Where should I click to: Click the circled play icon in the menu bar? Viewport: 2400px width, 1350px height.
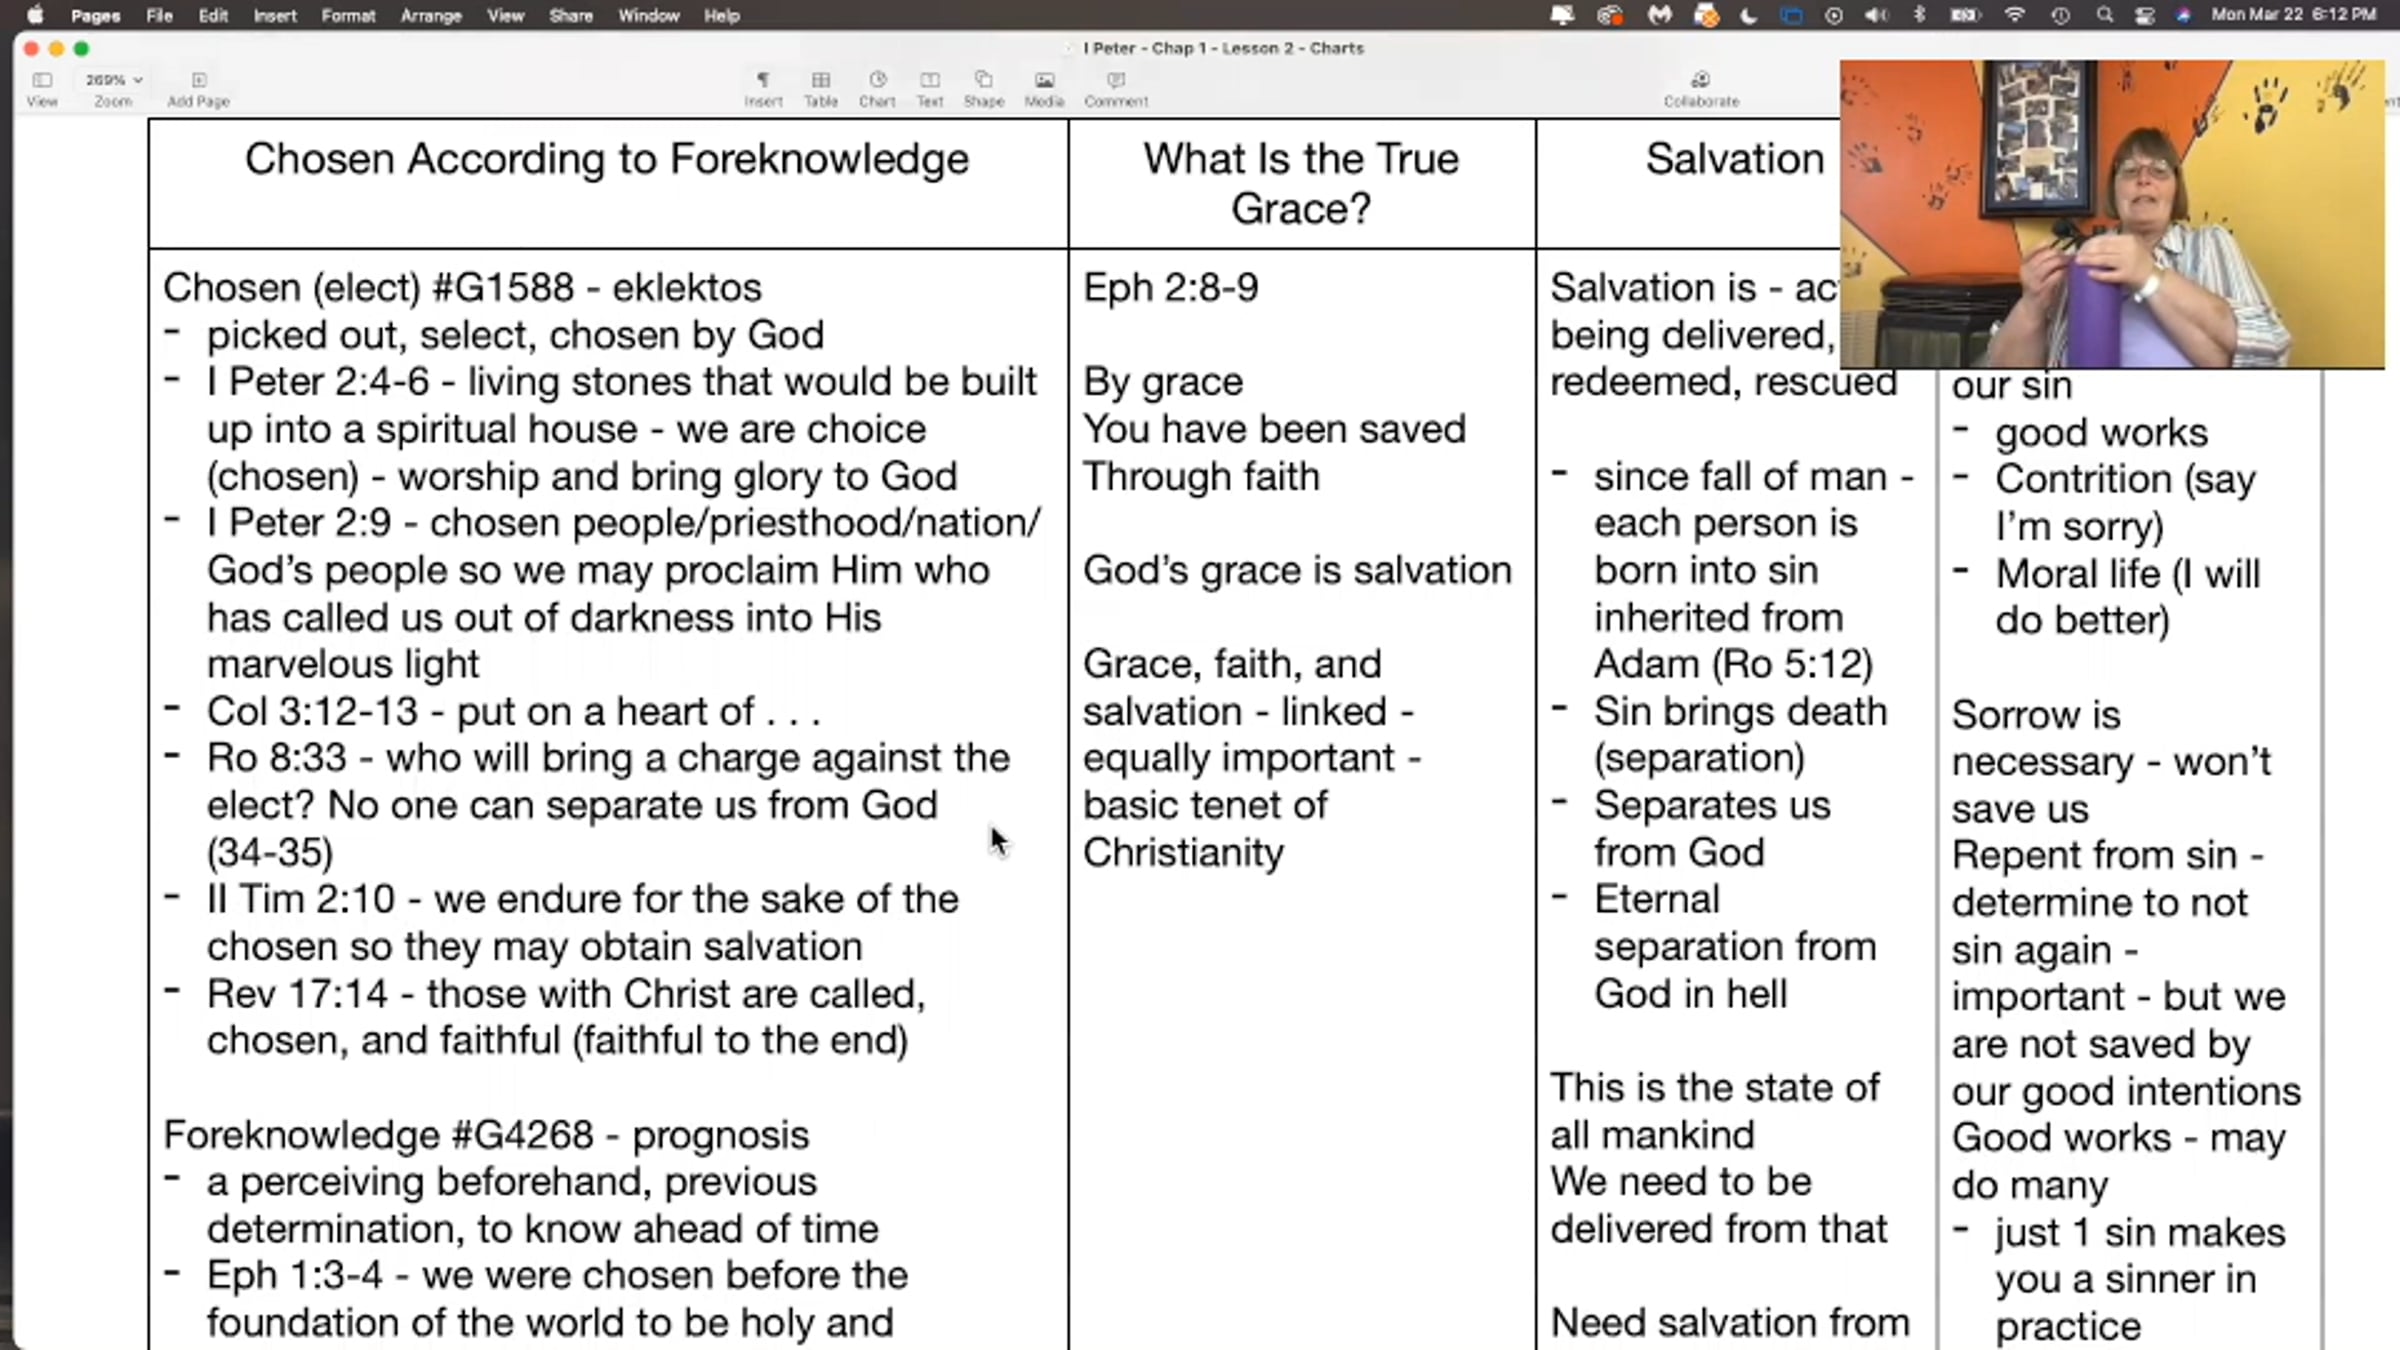click(1834, 15)
